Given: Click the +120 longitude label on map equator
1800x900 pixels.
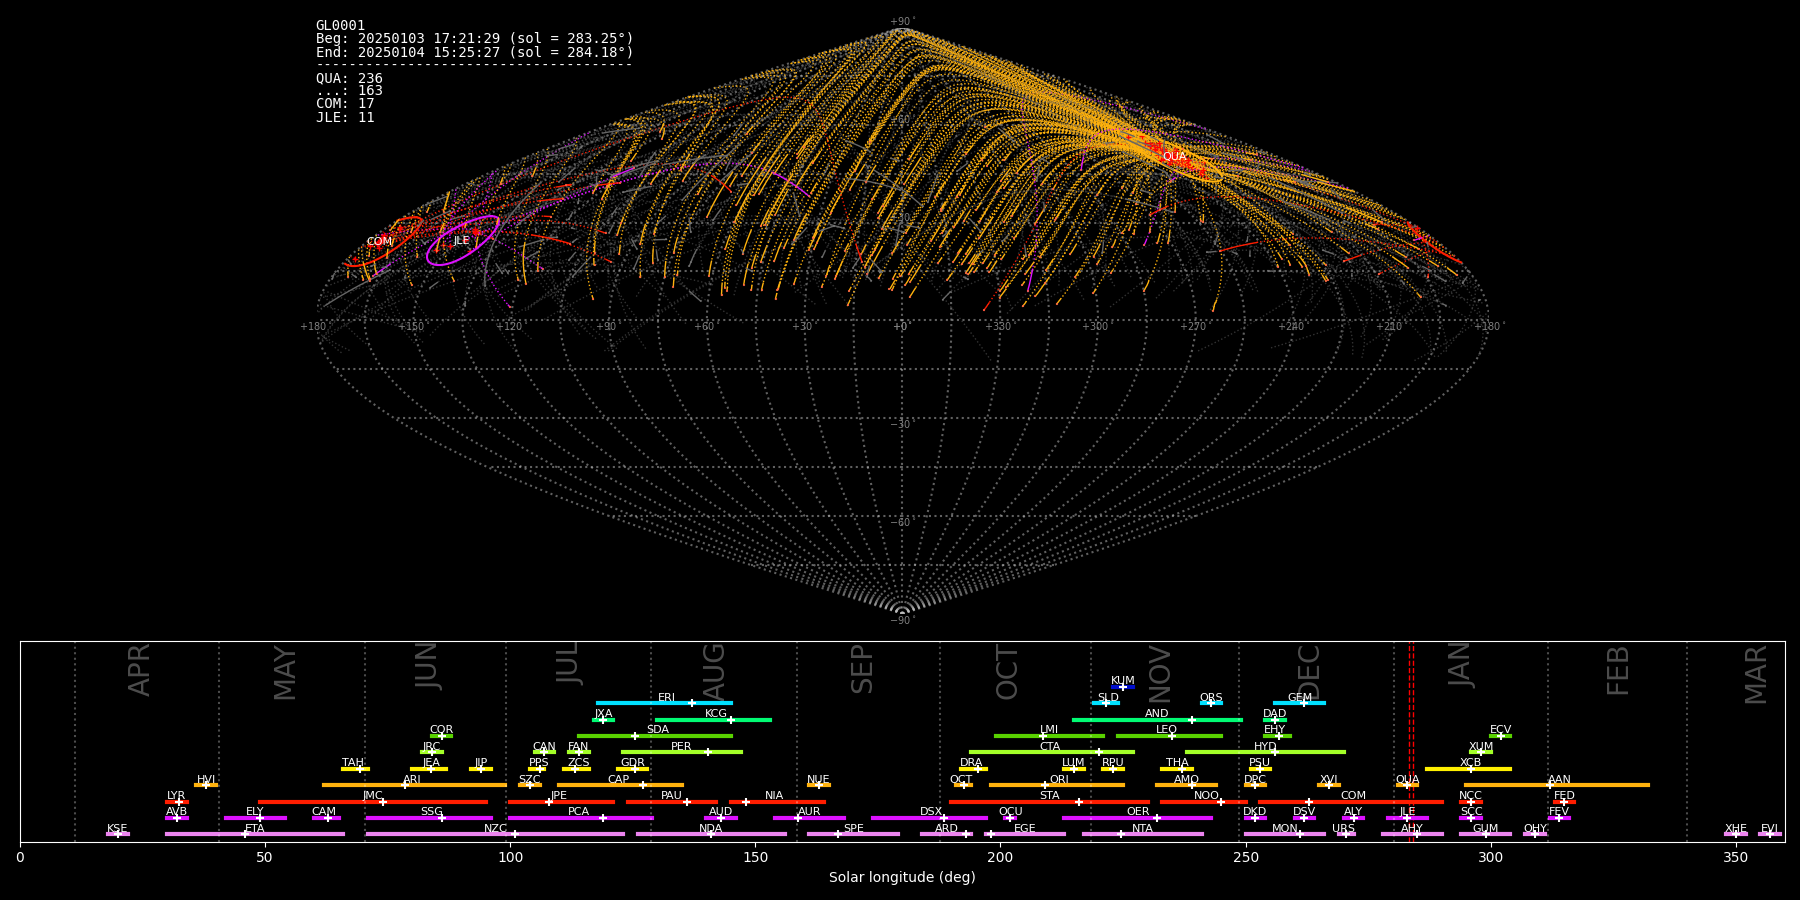Looking at the screenshot, I should pyautogui.click(x=509, y=327).
